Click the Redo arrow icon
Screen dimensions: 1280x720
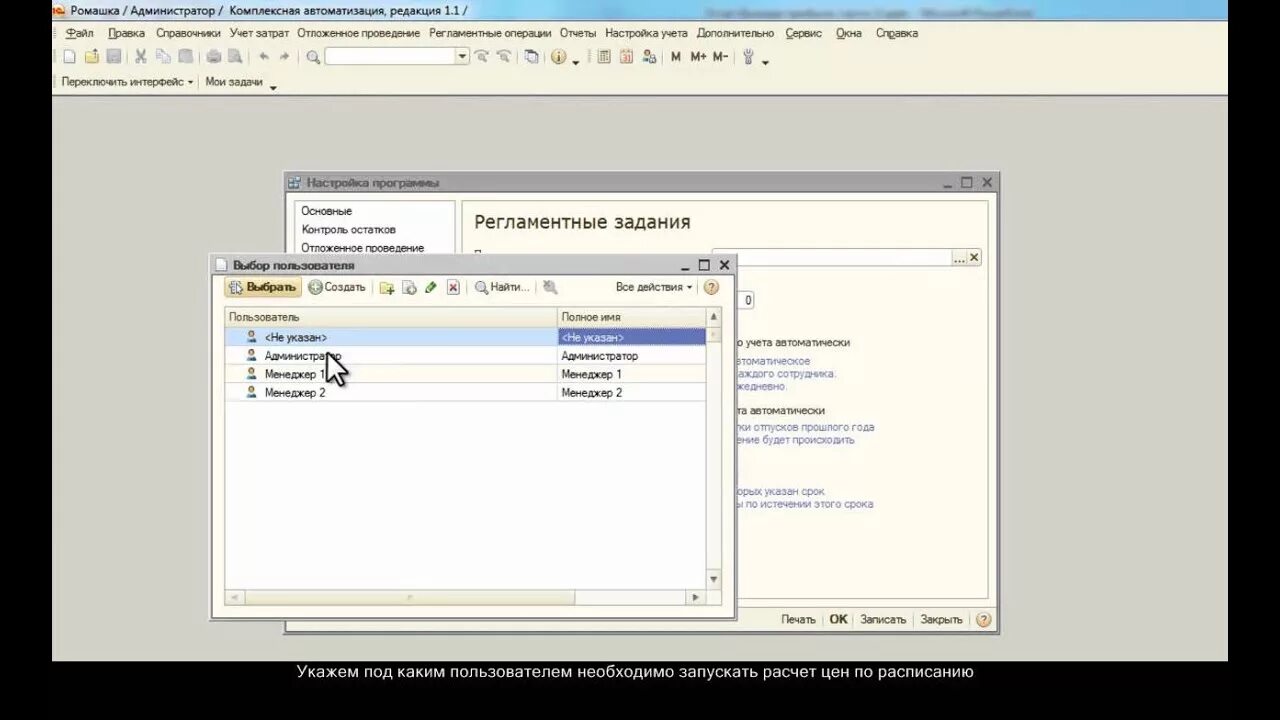[x=284, y=57]
